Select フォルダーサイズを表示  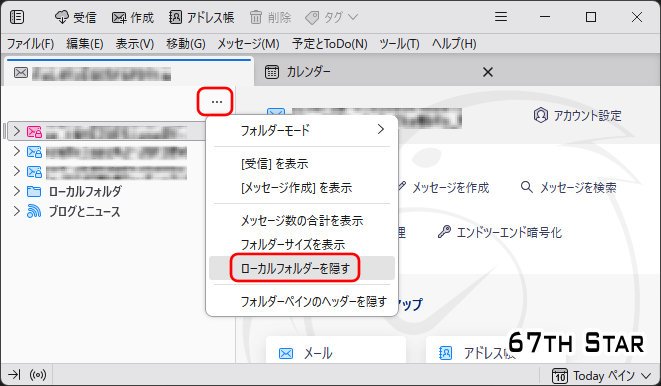pyautogui.click(x=302, y=244)
